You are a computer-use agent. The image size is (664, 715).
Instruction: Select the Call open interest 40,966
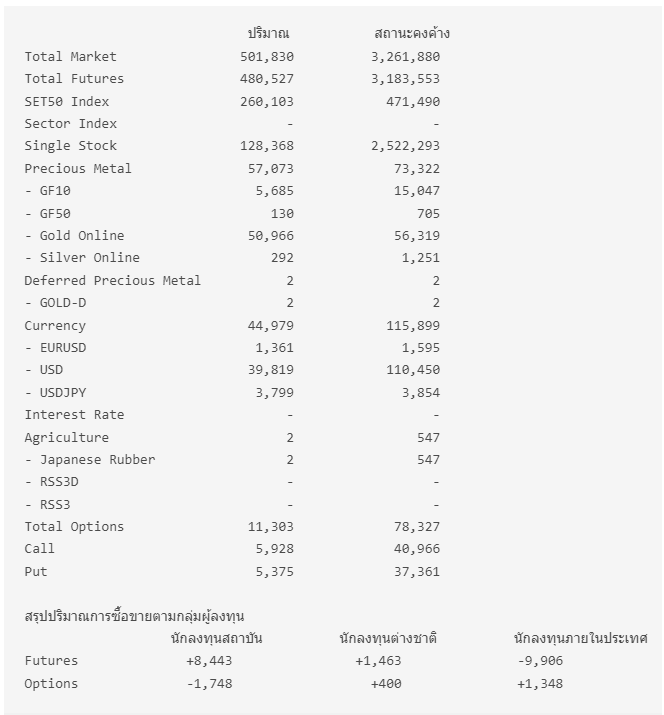tap(412, 549)
